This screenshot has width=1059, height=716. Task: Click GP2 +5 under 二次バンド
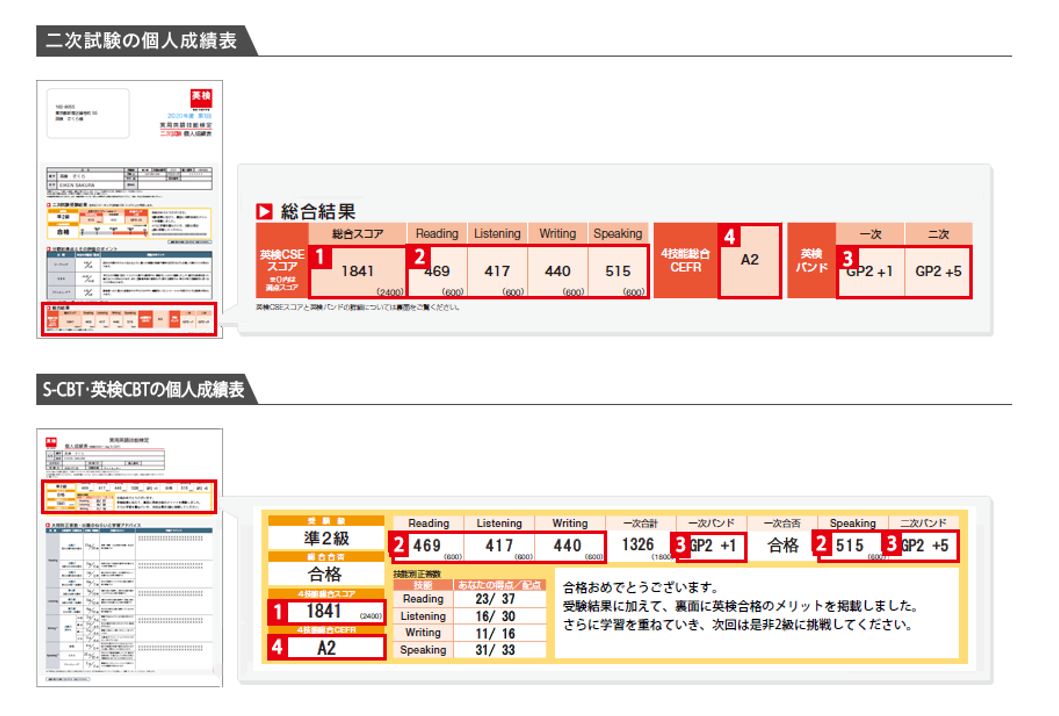(x=925, y=545)
